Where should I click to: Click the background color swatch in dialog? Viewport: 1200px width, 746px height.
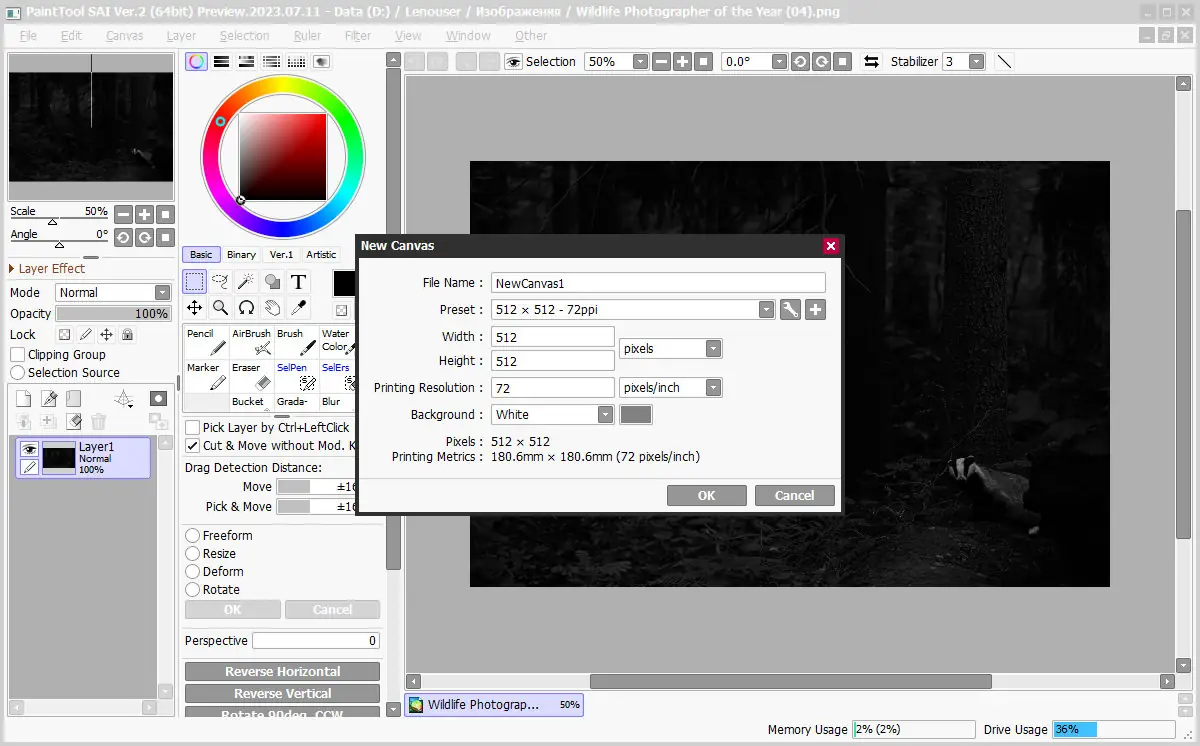(636, 414)
